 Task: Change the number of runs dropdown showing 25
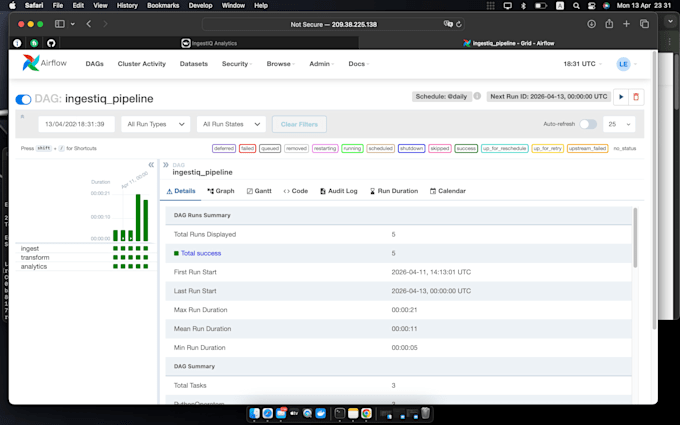click(x=619, y=124)
